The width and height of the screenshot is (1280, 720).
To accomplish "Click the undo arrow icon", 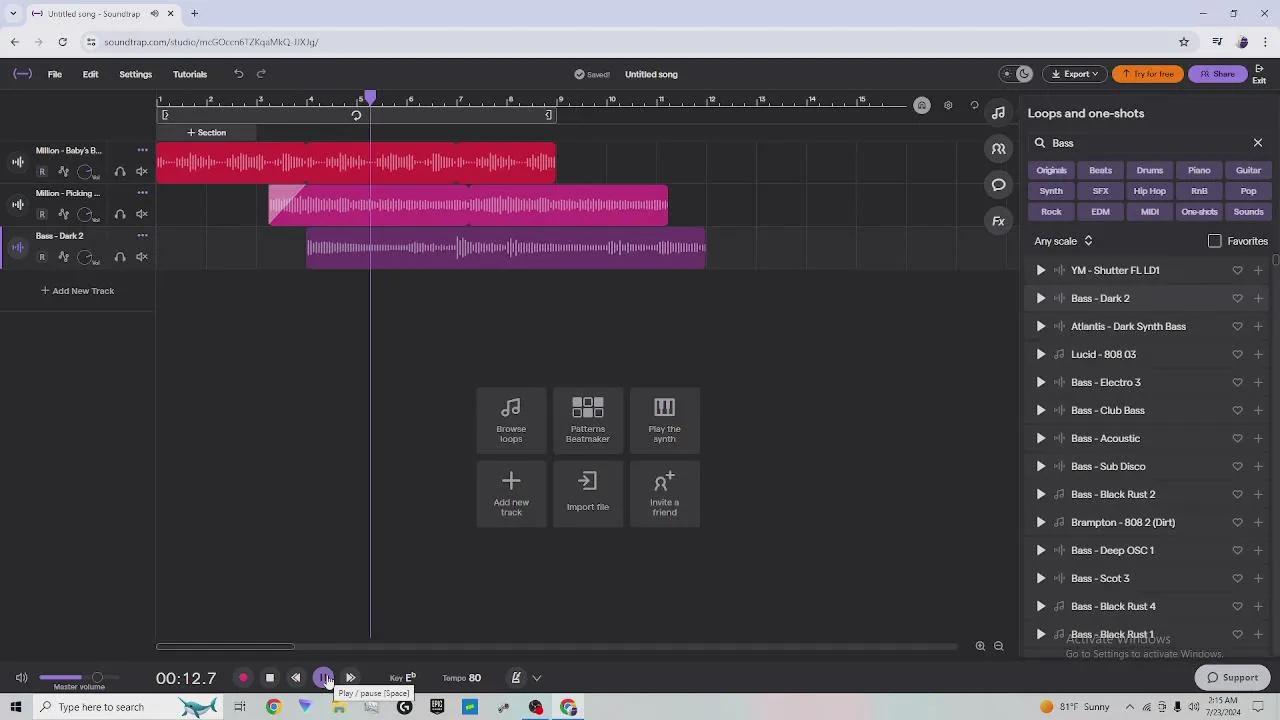I will point(238,74).
